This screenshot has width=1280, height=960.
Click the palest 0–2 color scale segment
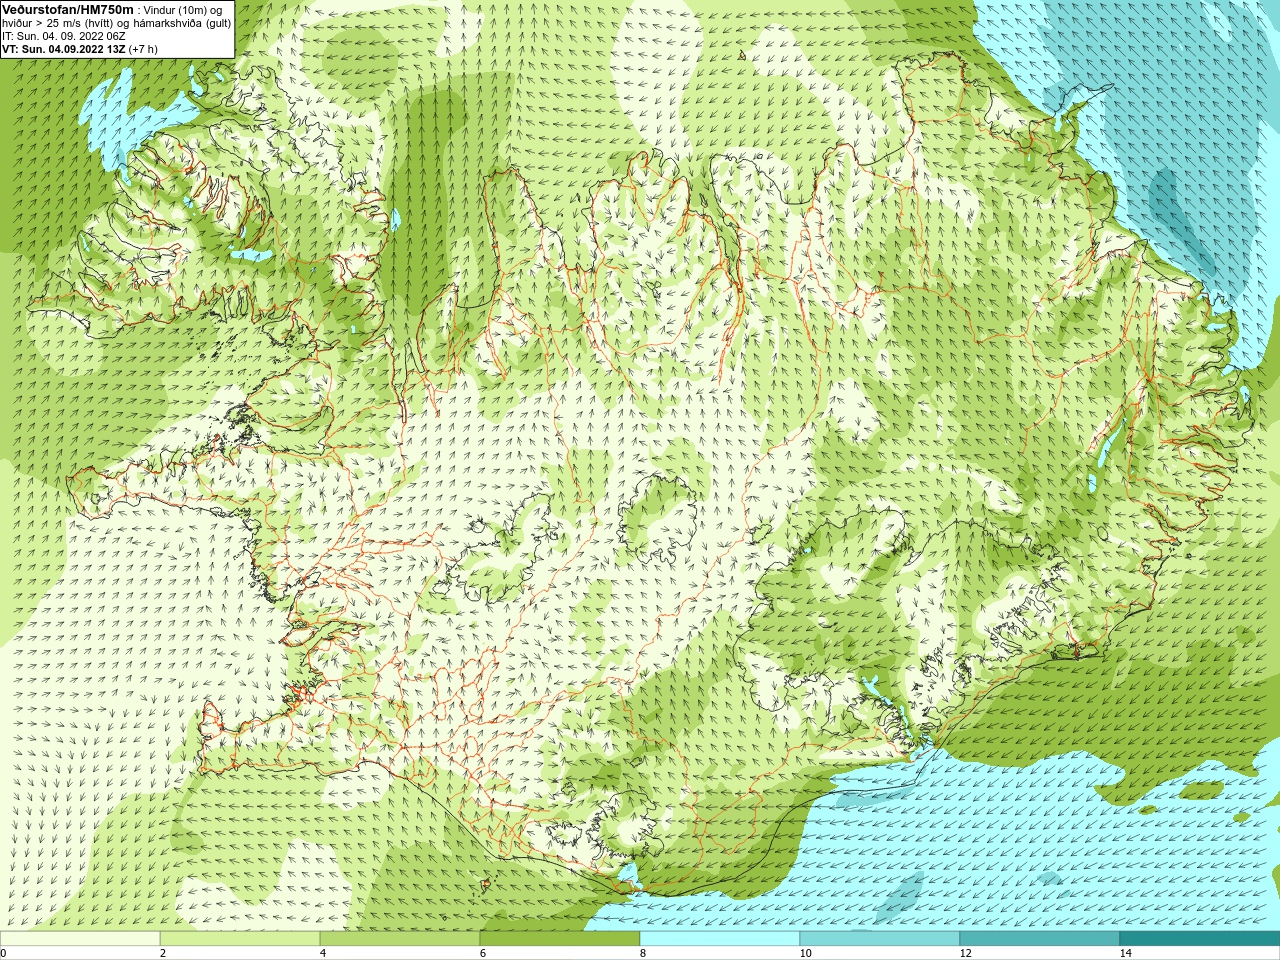pos(80,939)
